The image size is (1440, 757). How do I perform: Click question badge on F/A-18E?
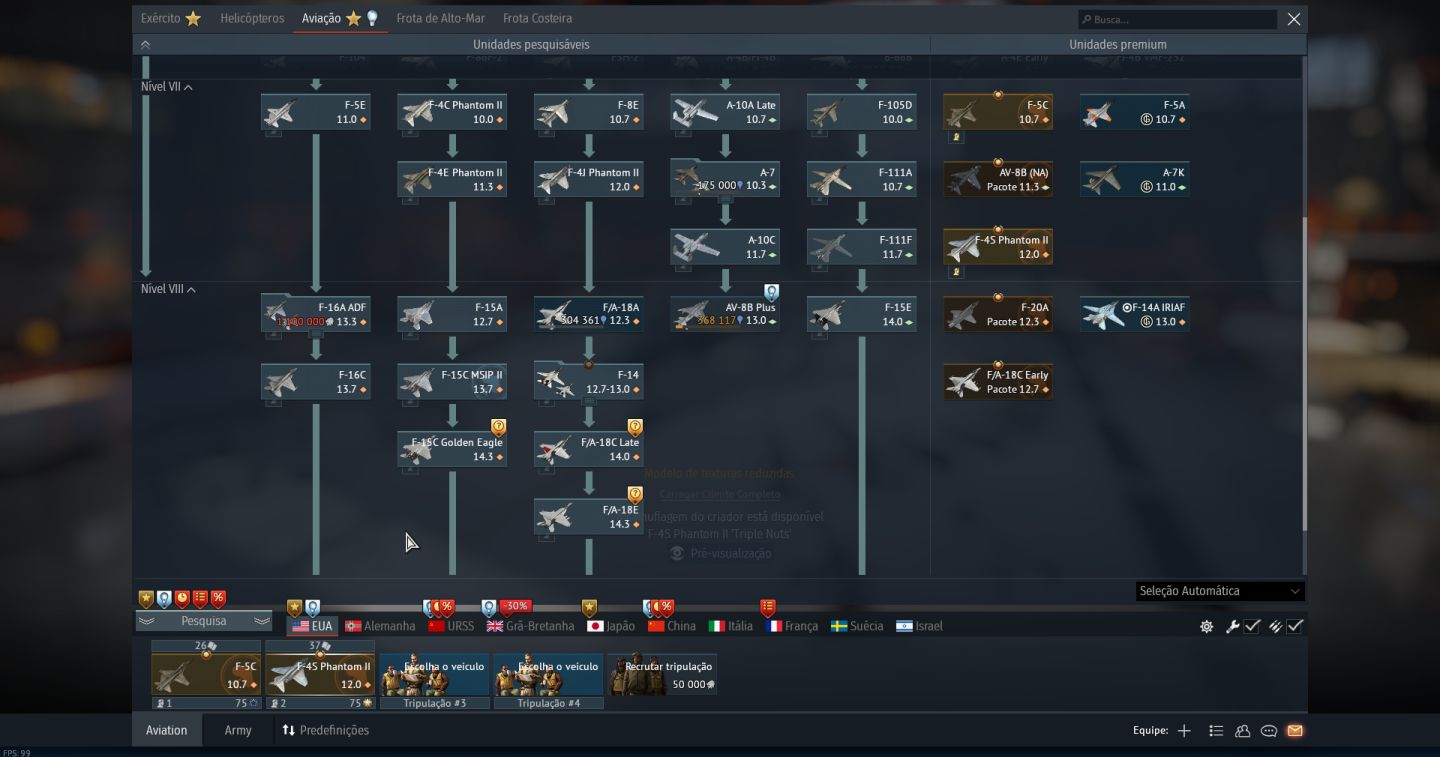click(x=634, y=494)
